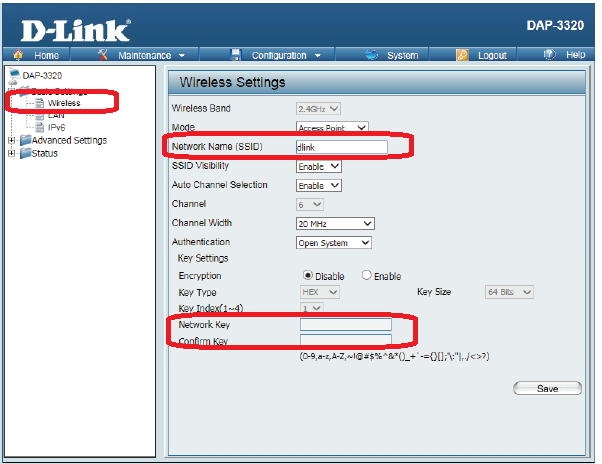Click the Confirm Key input field
The image size is (602, 464).
click(x=346, y=340)
